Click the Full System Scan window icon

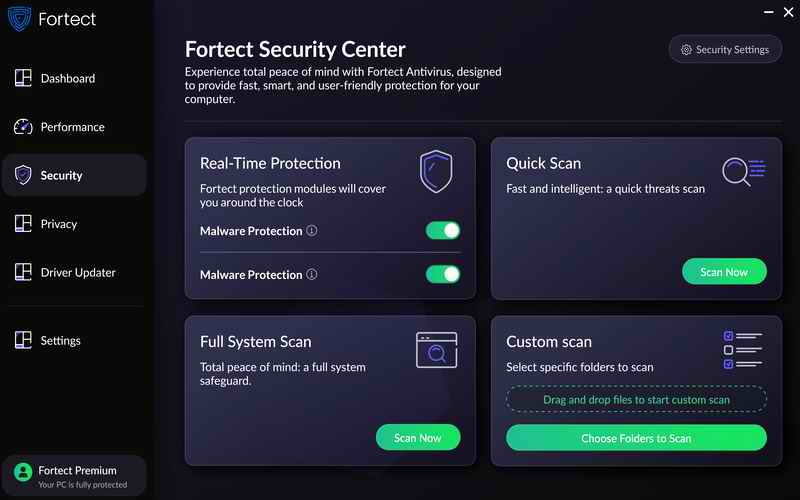point(436,350)
